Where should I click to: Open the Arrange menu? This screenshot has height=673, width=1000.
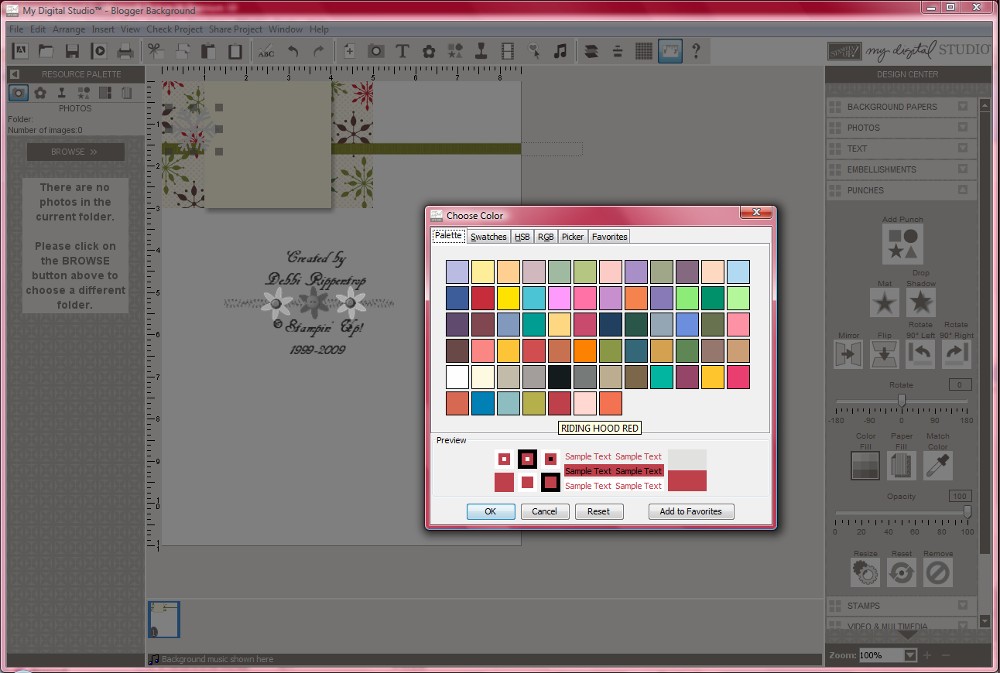[x=69, y=29]
